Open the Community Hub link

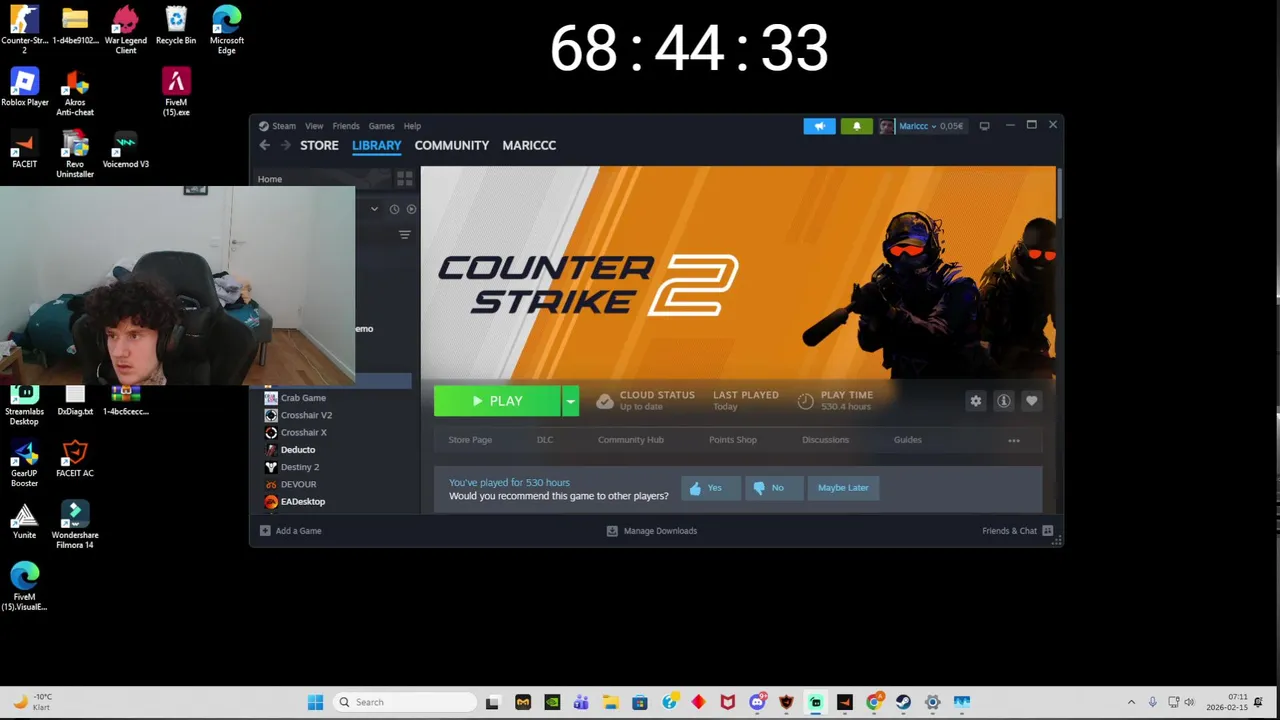631,440
